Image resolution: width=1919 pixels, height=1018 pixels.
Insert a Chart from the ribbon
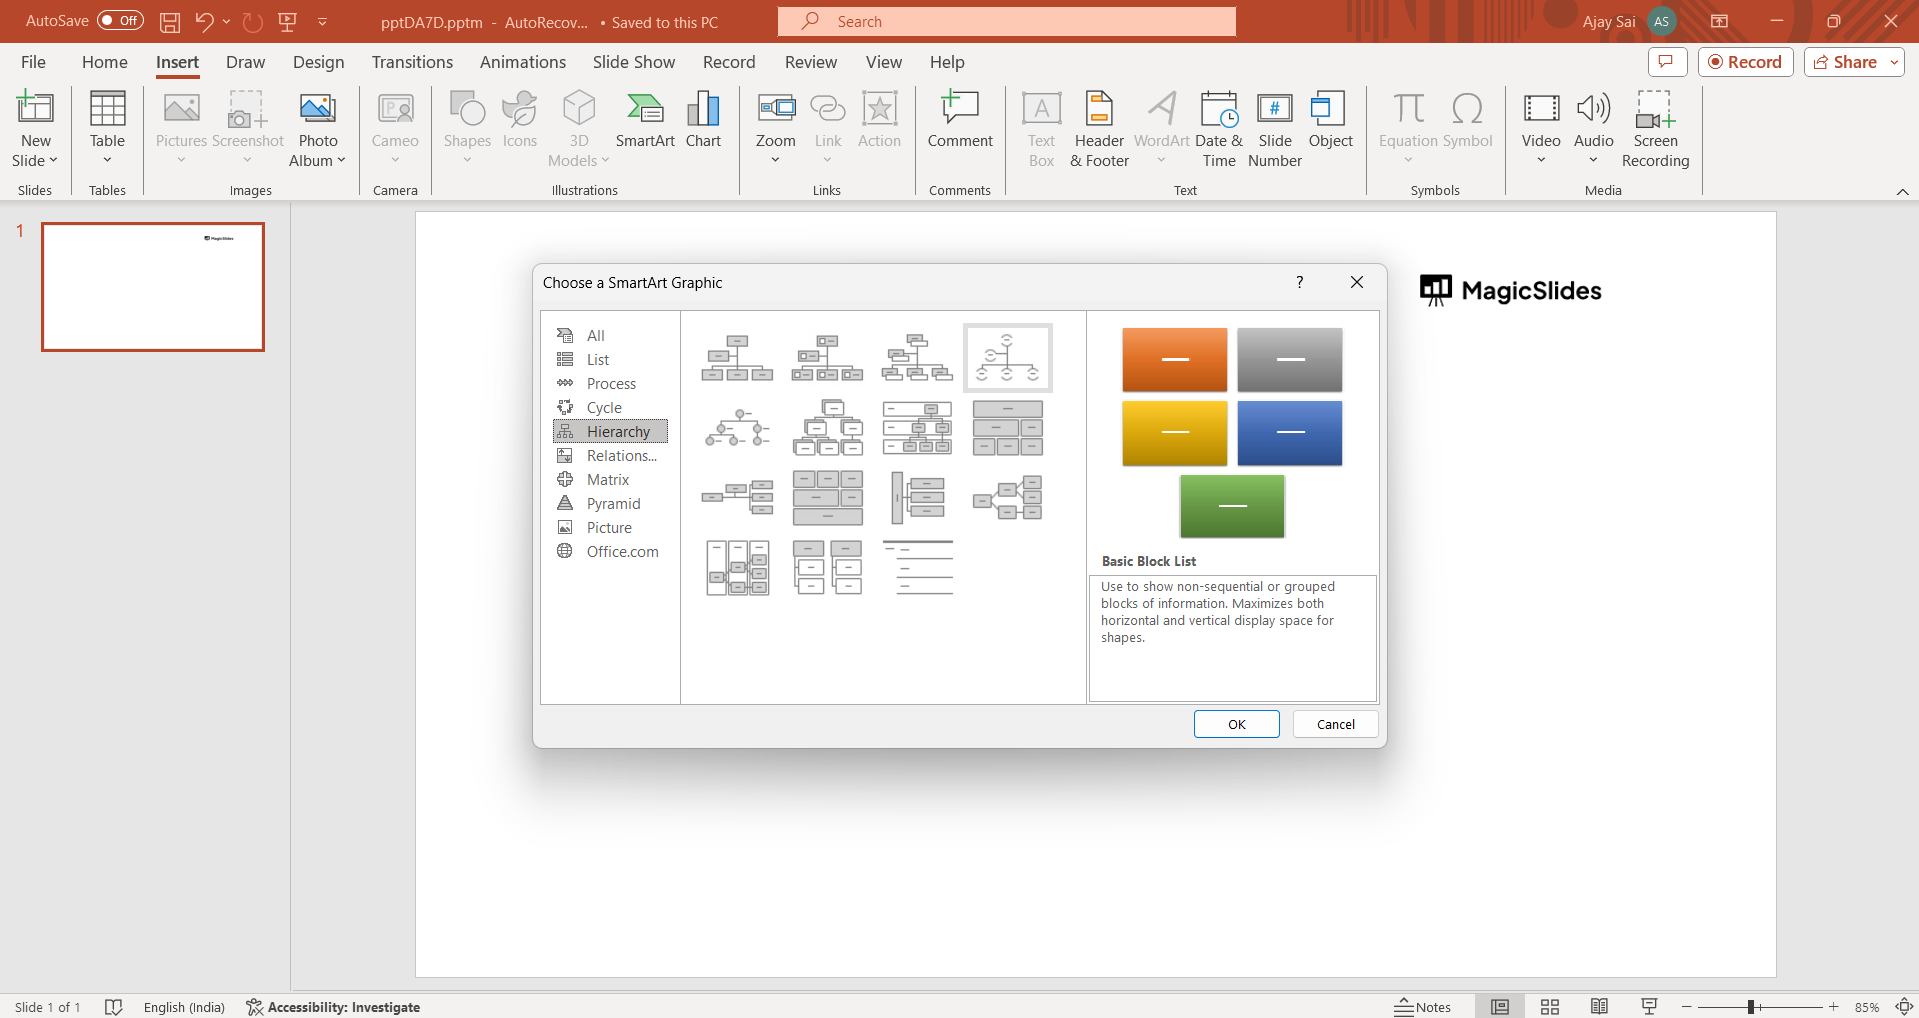pos(703,120)
